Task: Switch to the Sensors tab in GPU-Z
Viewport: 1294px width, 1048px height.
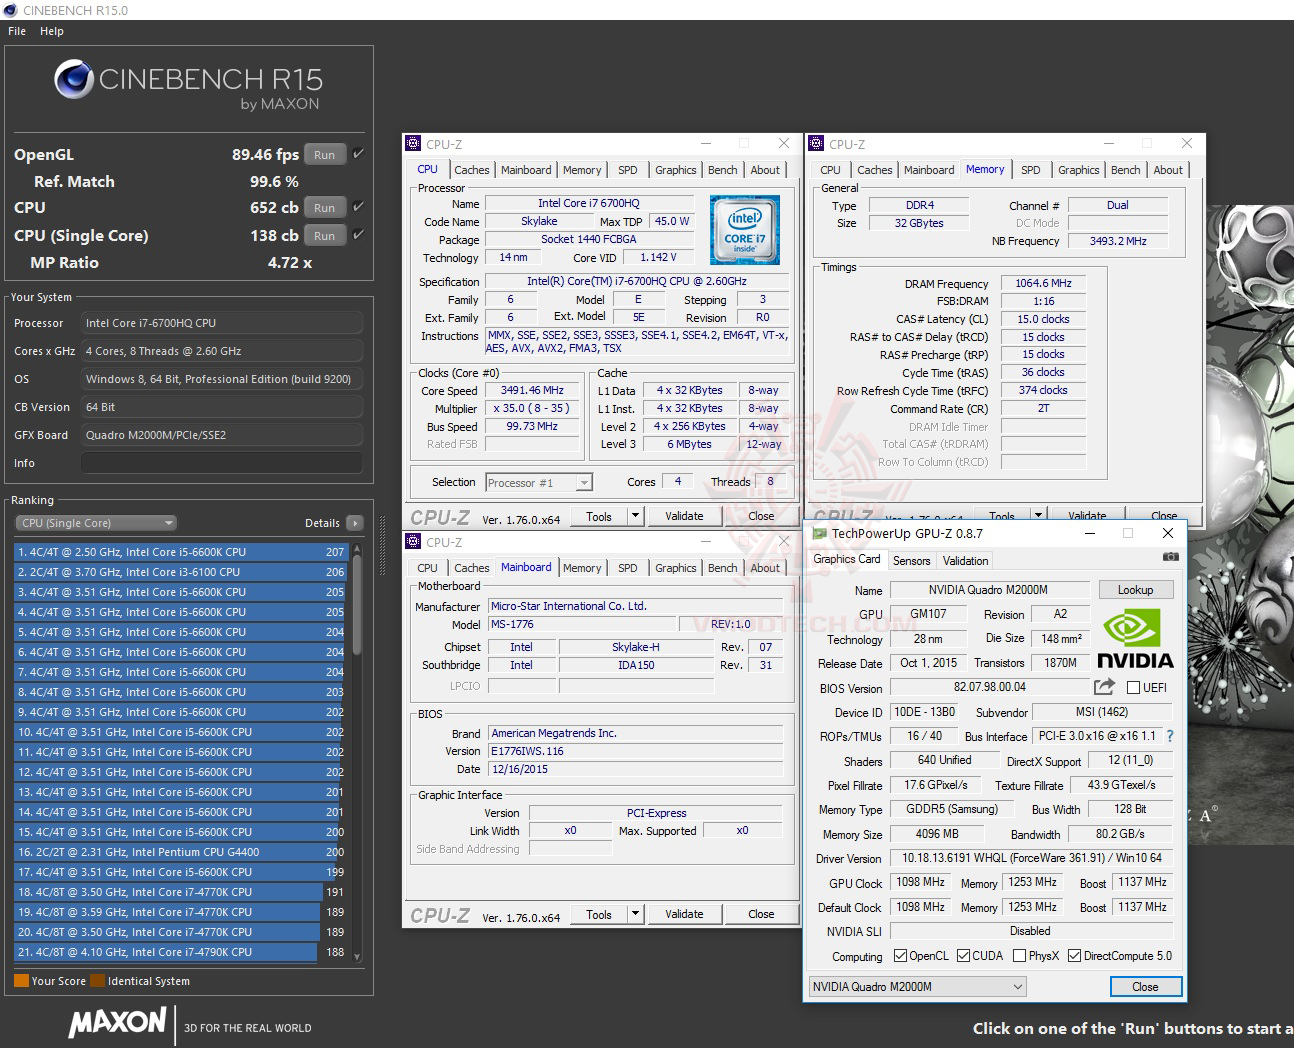Action: (911, 561)
